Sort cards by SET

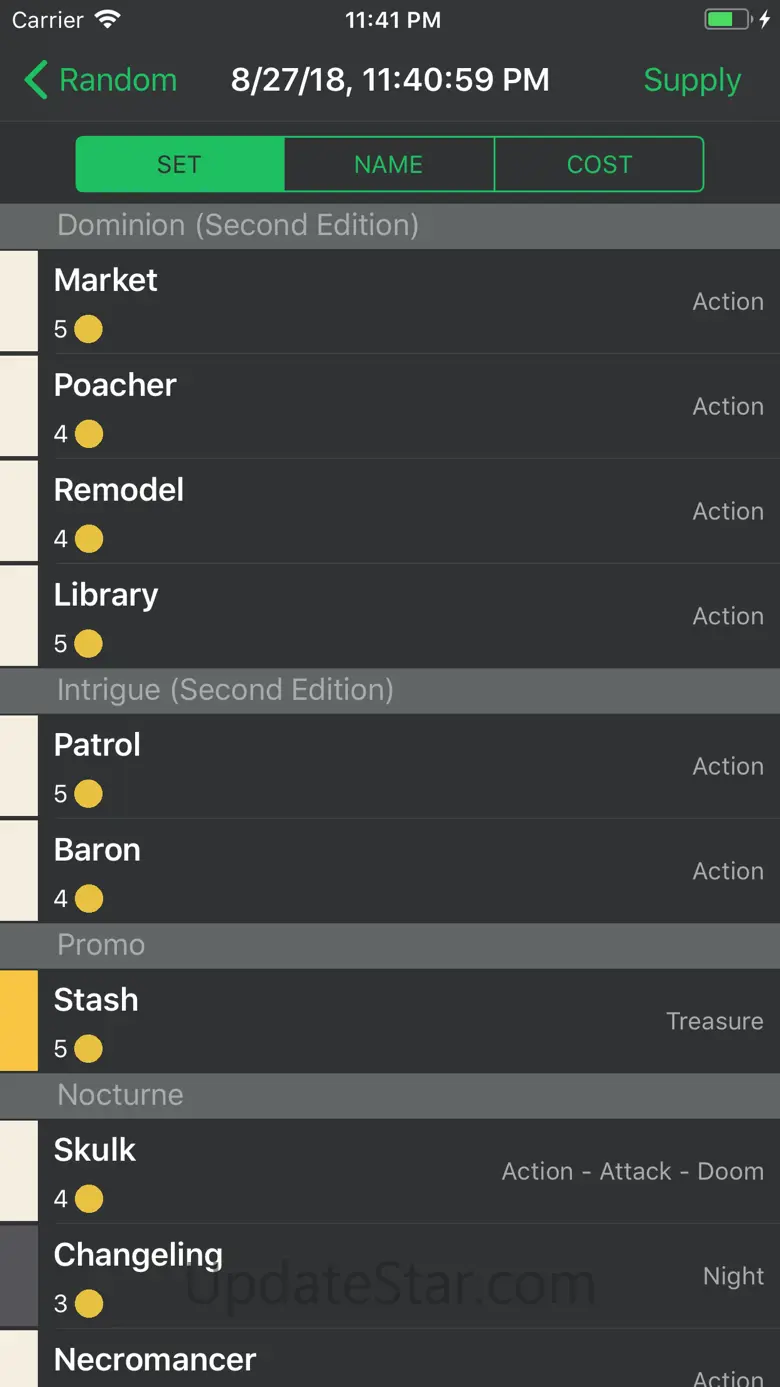pos(180,164)
